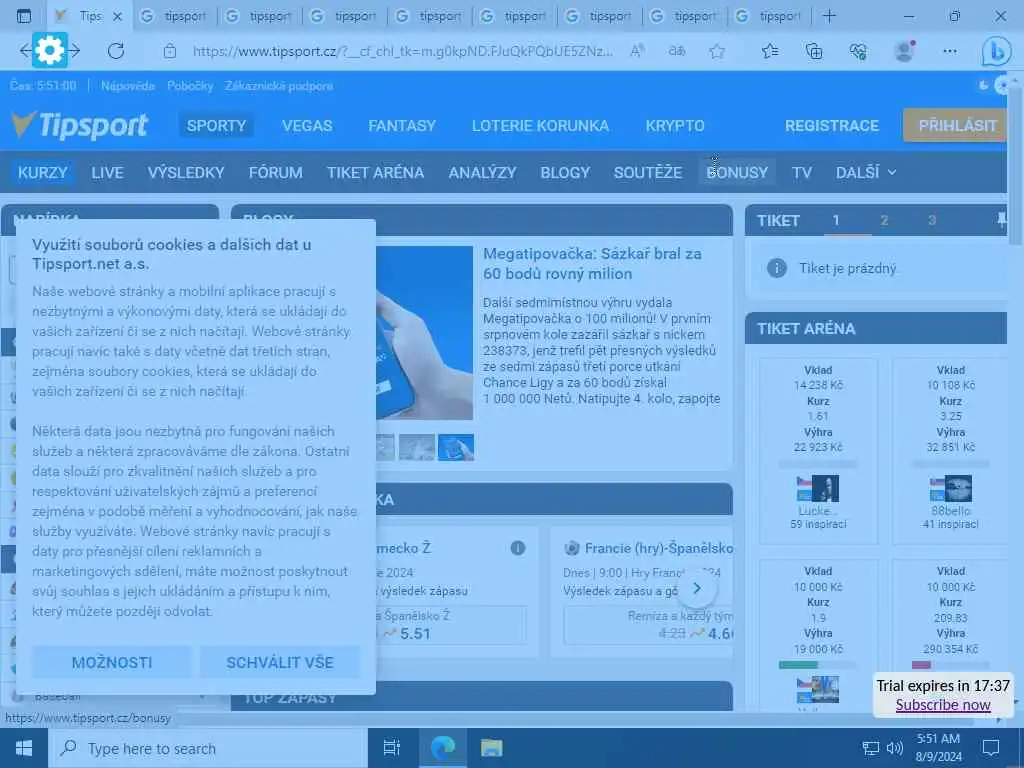Open Browser essentials heart icon
The image size is (1024, 768).
[858, 51]
